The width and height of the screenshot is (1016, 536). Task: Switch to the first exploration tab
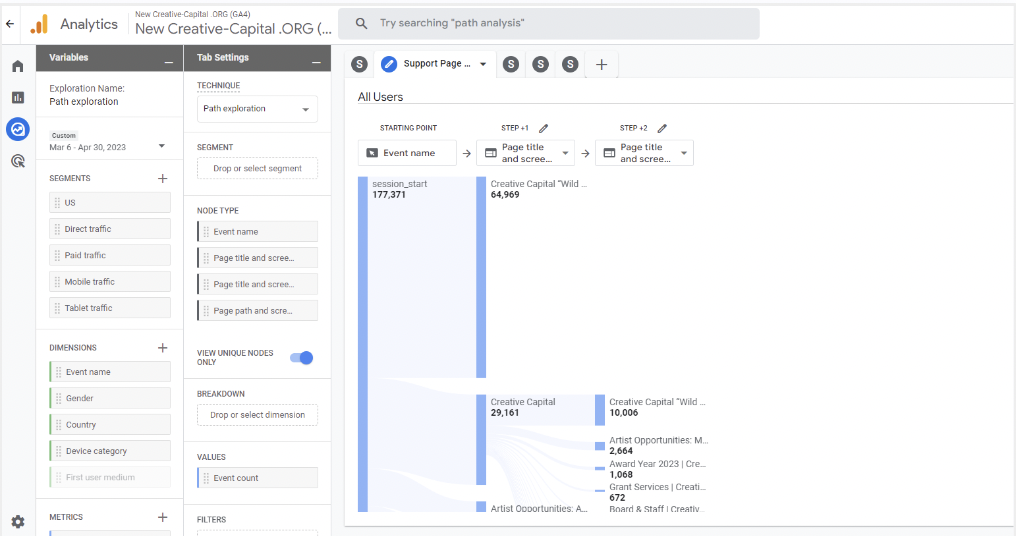tap(360, 64)
